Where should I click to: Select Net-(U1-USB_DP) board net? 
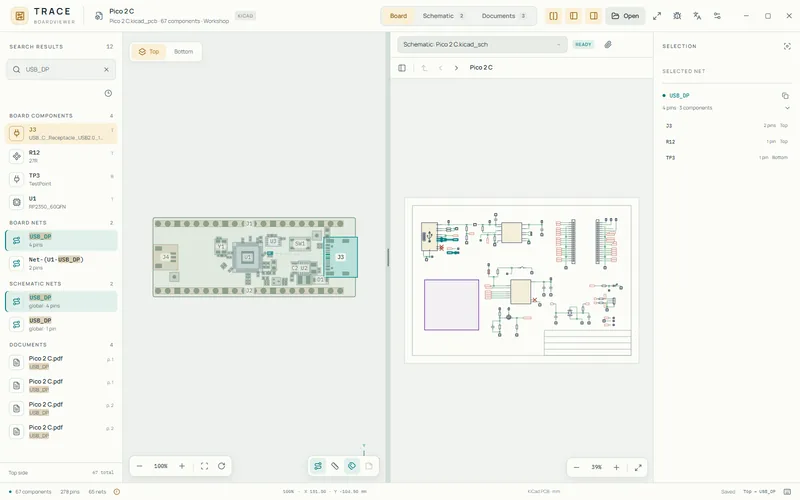point(61,263)
